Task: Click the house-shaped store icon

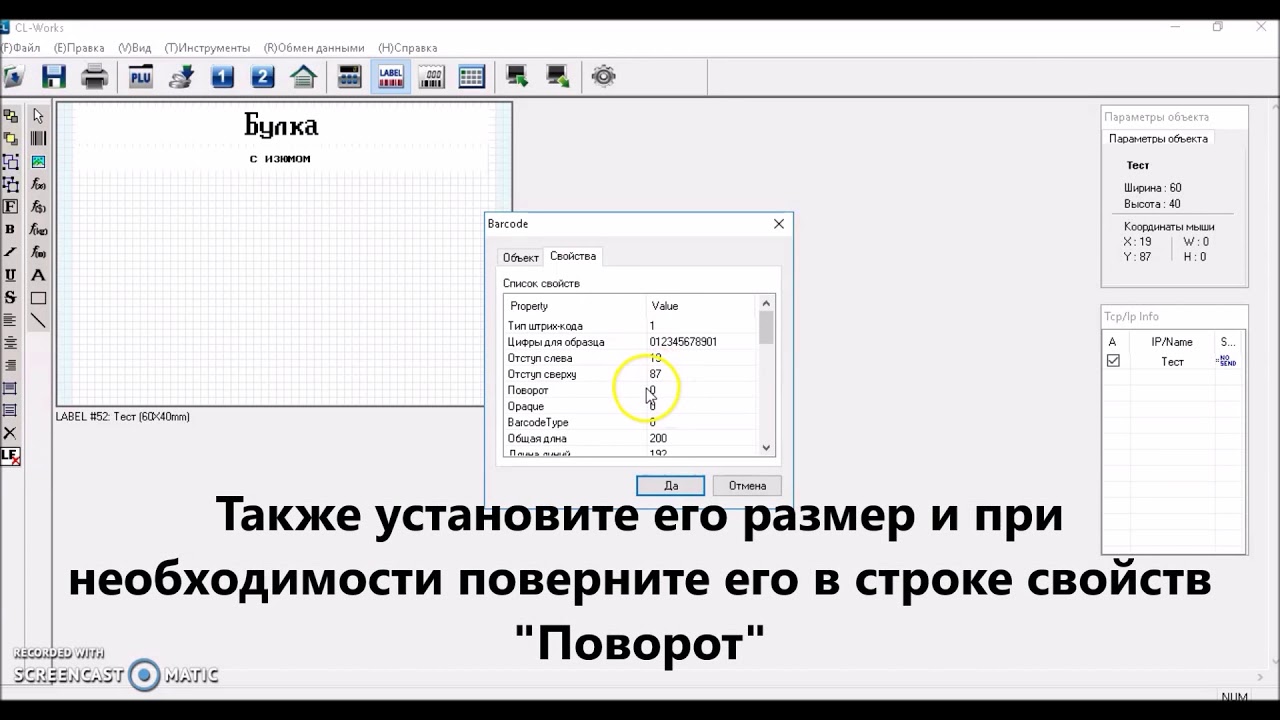Action: (303, 76)
